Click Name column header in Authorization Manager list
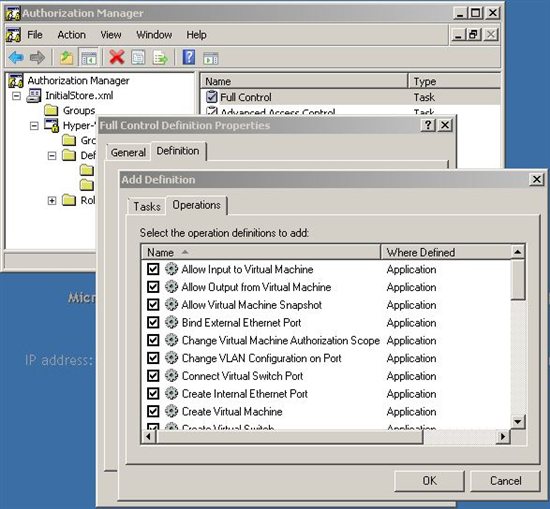550x509 pixels. (x=304, y=81)
